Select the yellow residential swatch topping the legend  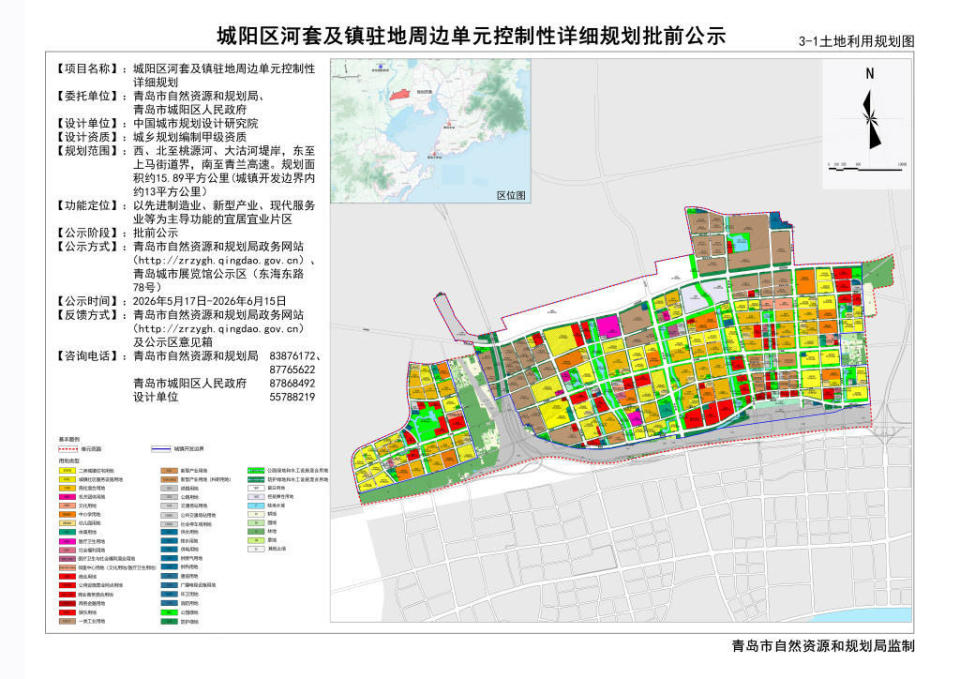[67, 470]
